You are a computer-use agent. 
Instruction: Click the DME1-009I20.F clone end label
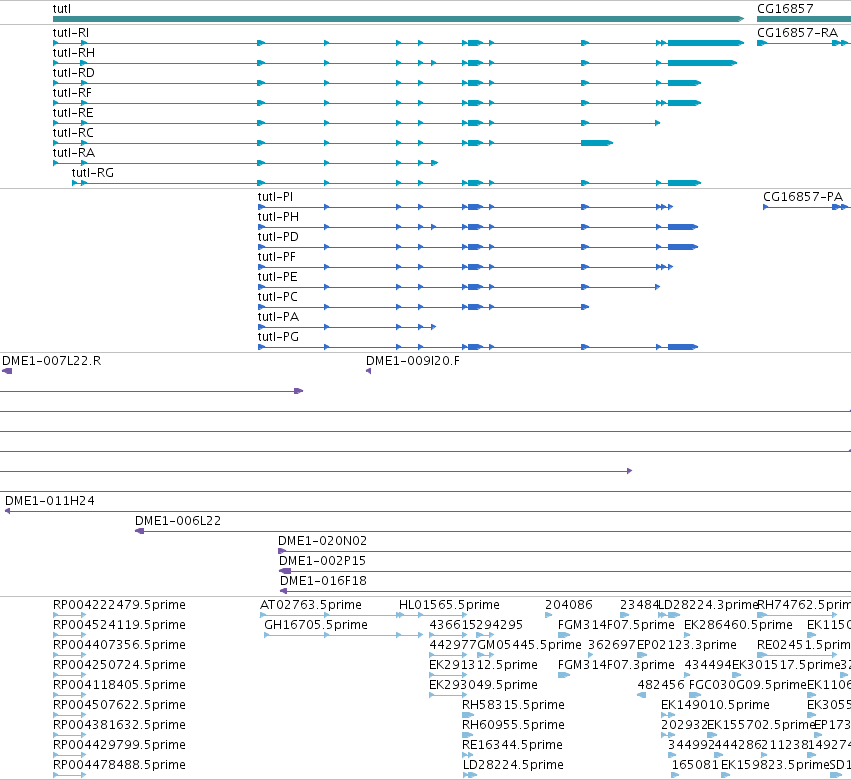[x=412, y=361]
